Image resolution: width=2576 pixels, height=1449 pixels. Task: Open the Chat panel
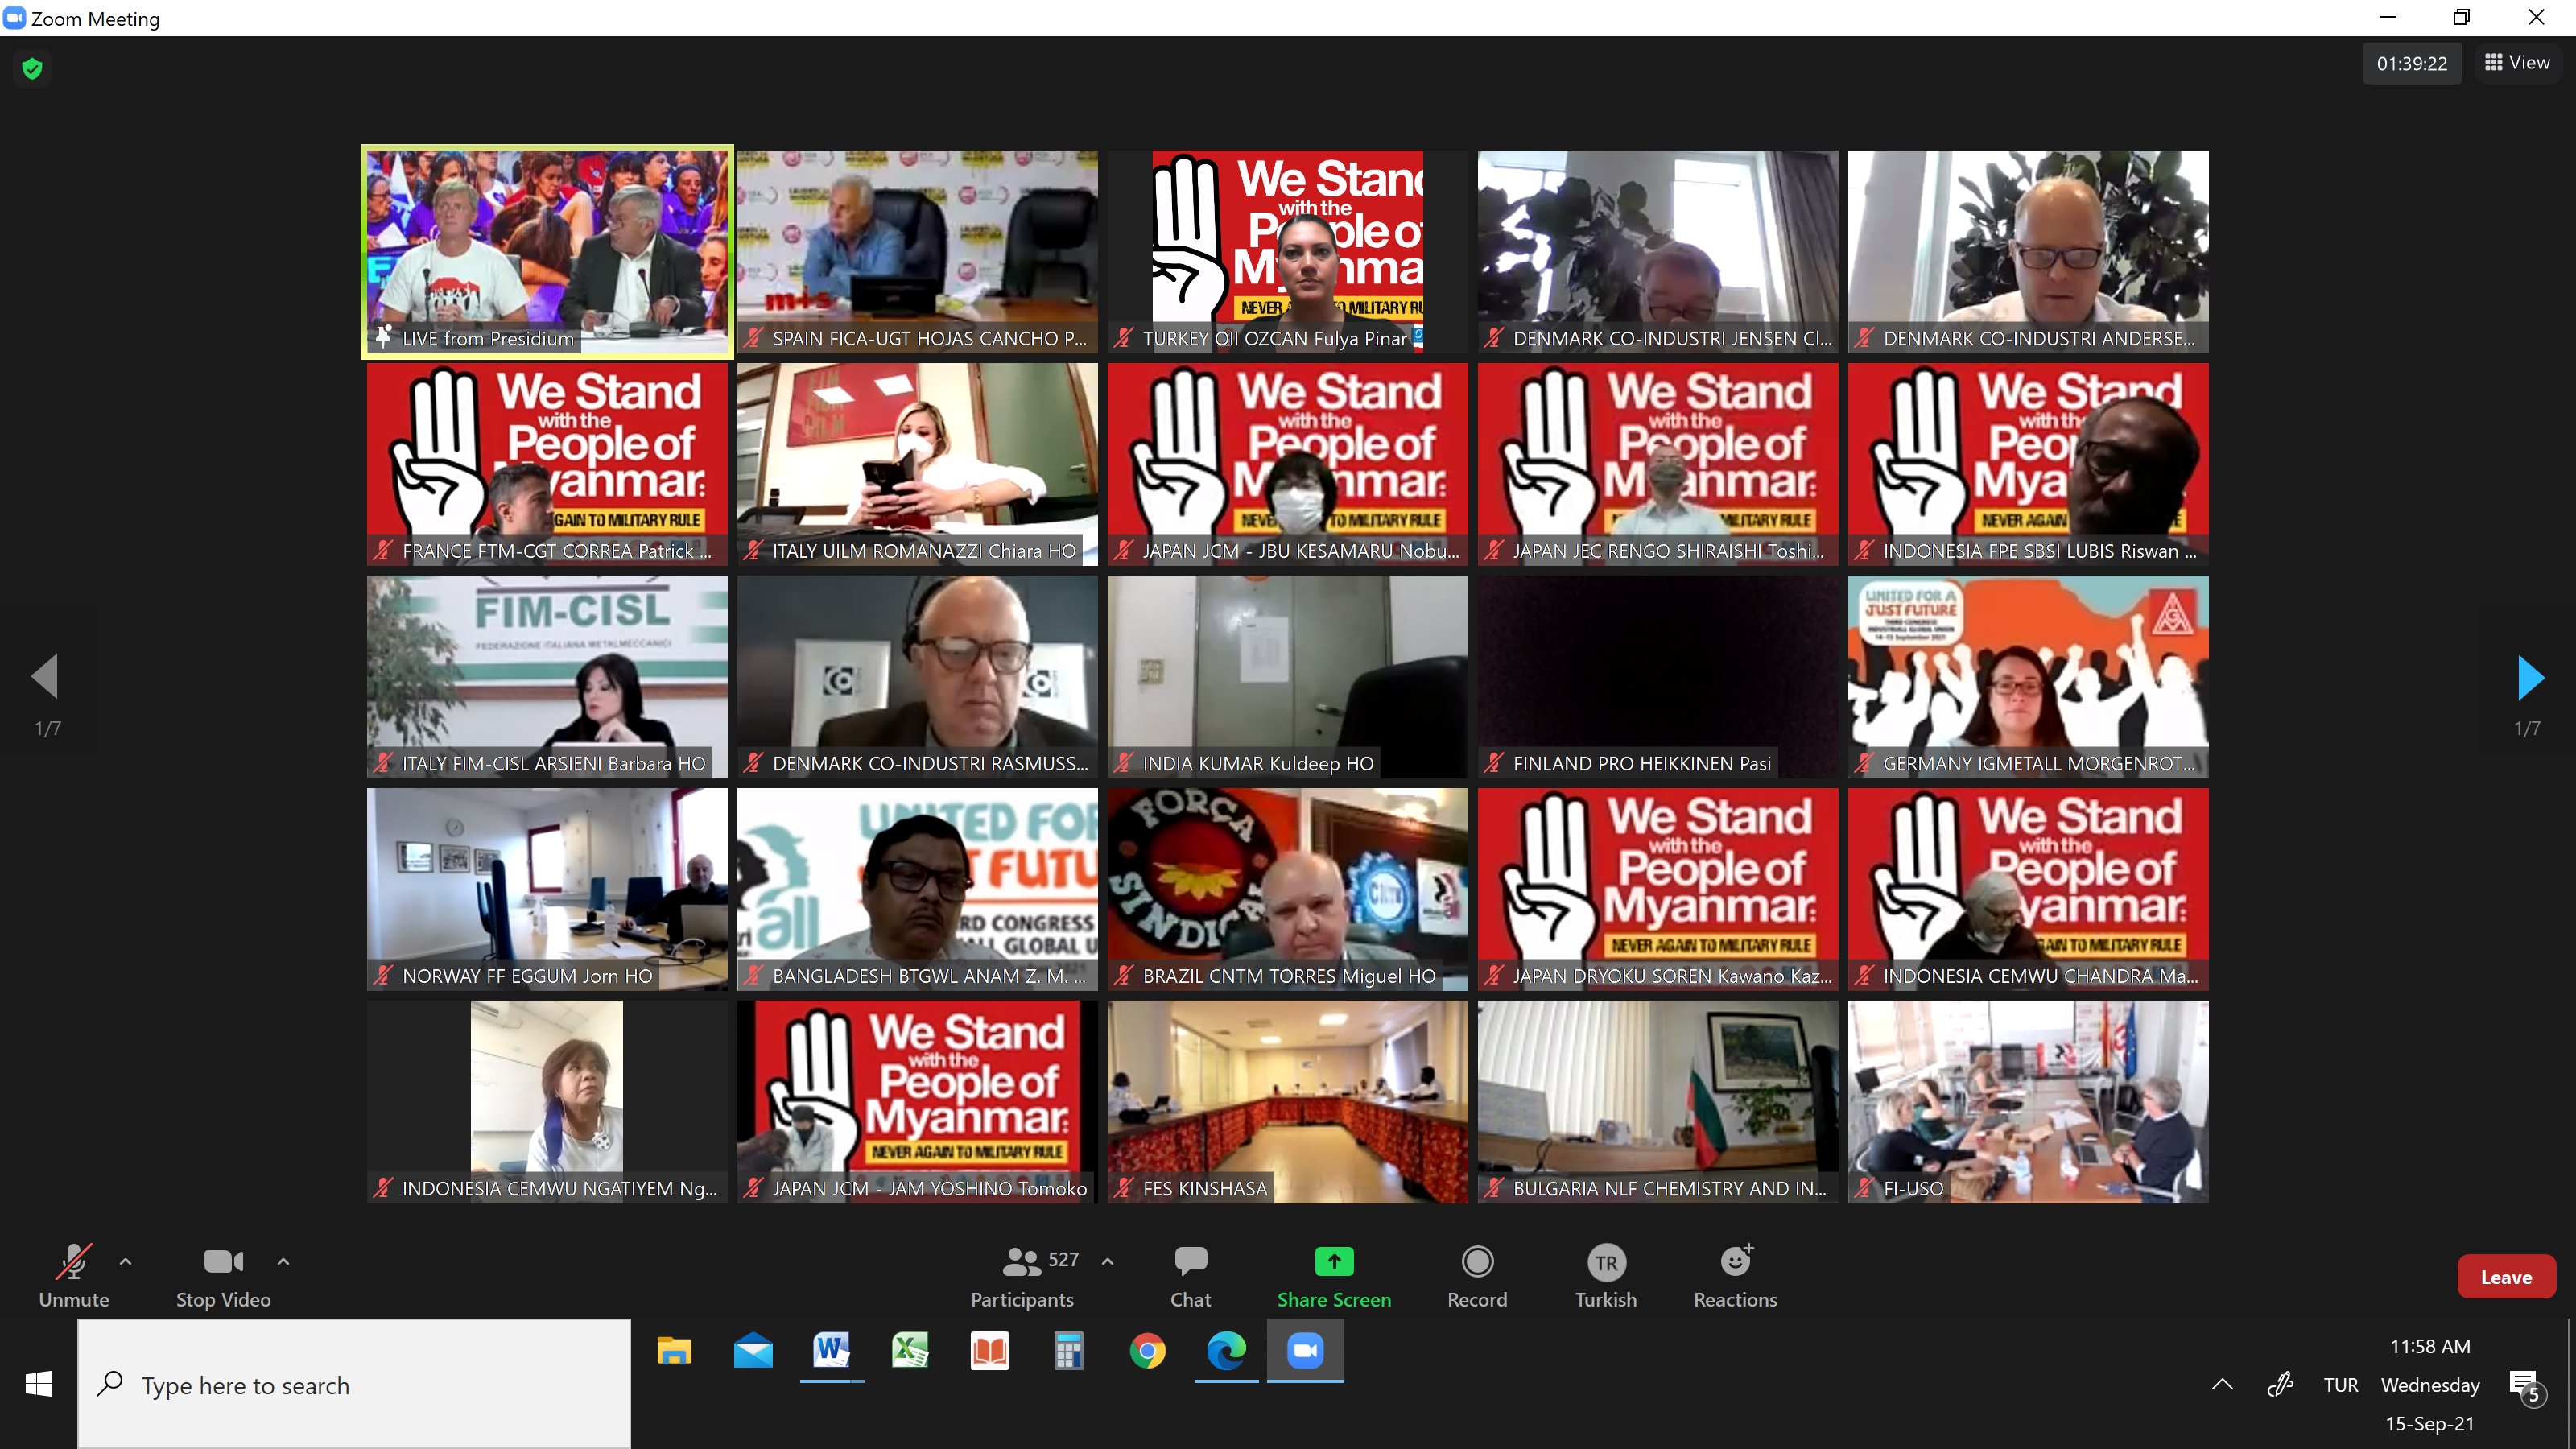[x=1190, y=1277]
